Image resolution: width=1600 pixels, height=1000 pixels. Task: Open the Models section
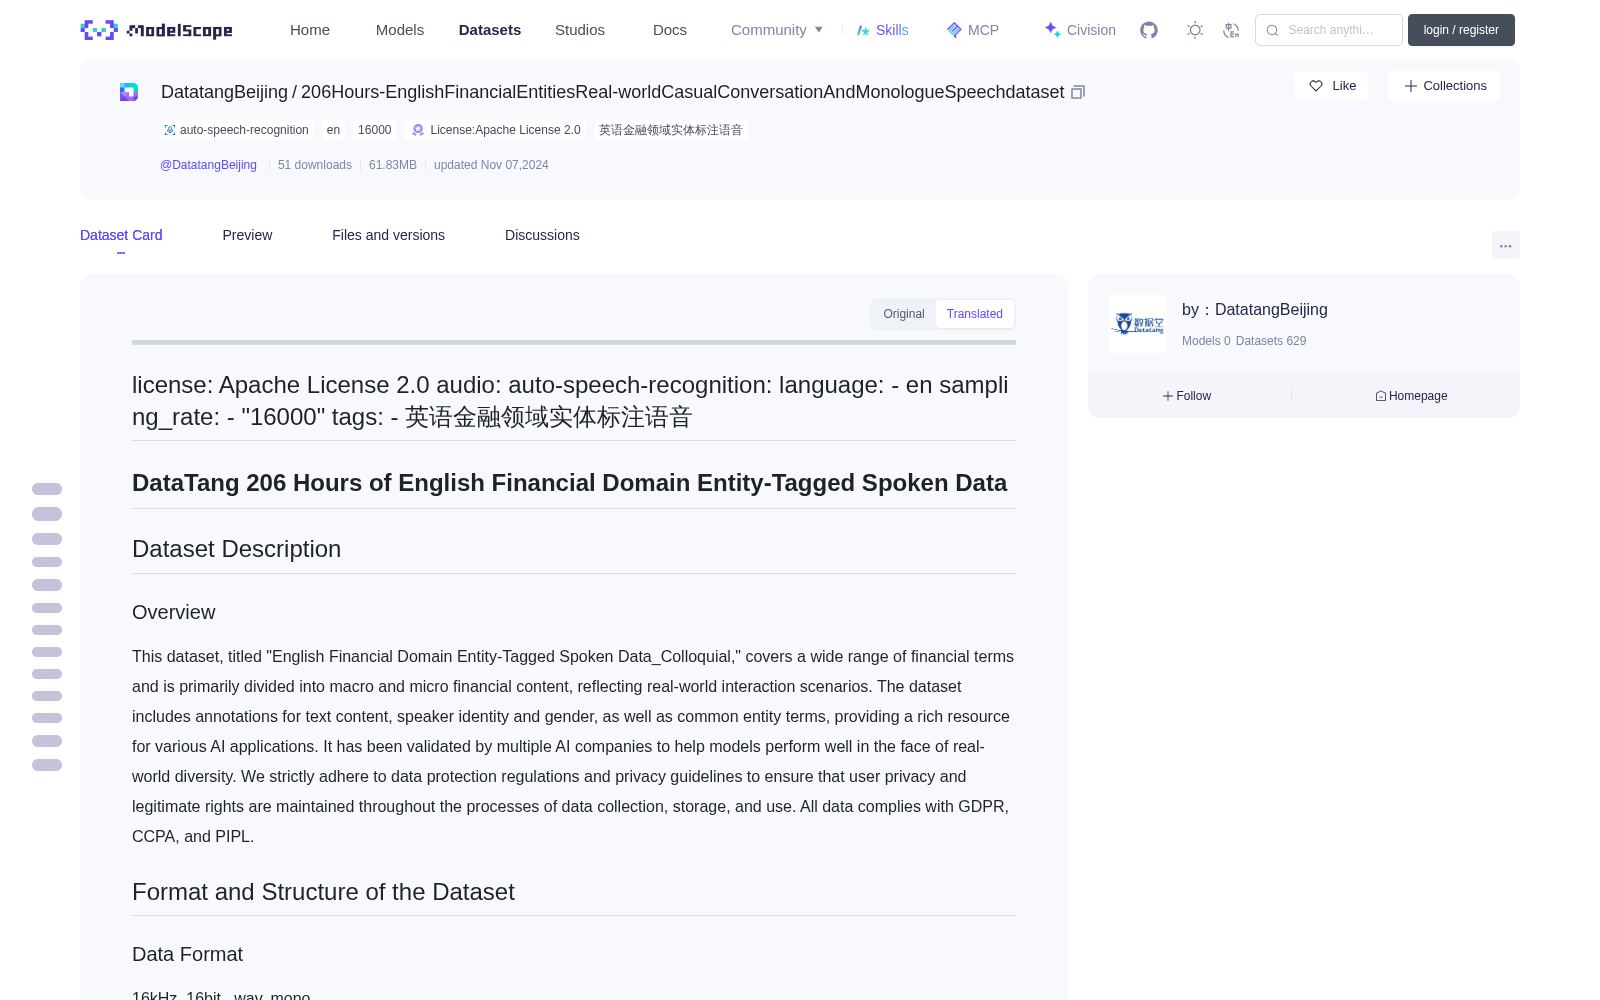tap(400, 30)
